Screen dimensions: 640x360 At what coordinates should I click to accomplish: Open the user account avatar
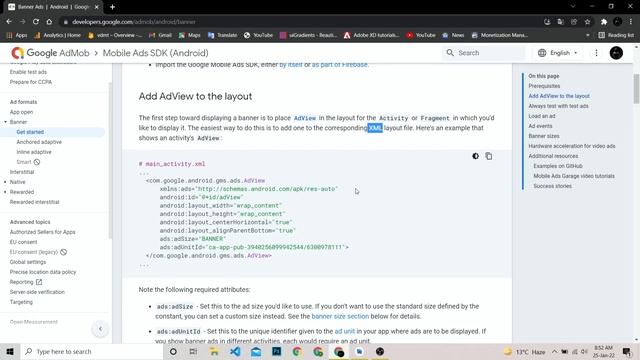click(x=616, y=53)
